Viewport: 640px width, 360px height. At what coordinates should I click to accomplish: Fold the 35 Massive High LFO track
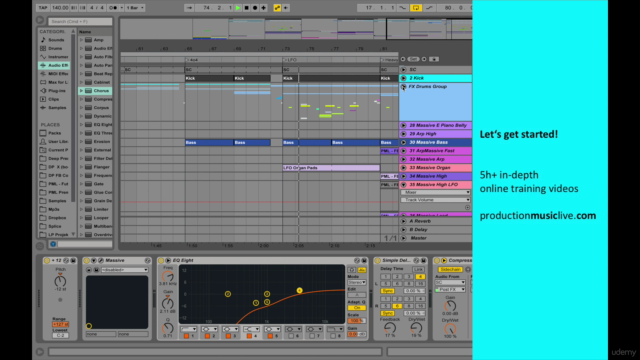[403, 185]
